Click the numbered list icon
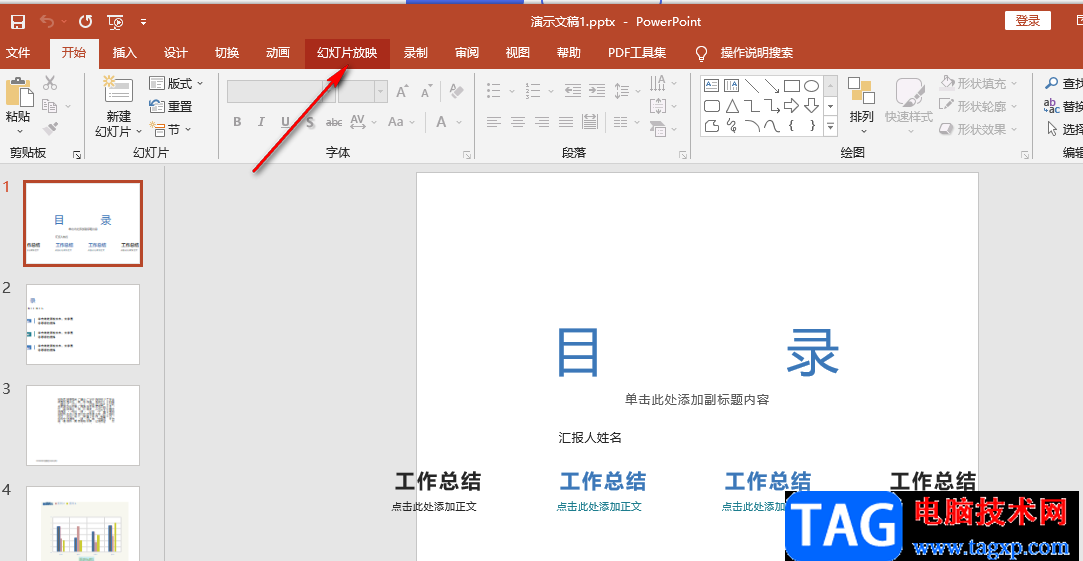The image size is (1083, 561). [x=533, y=90]
